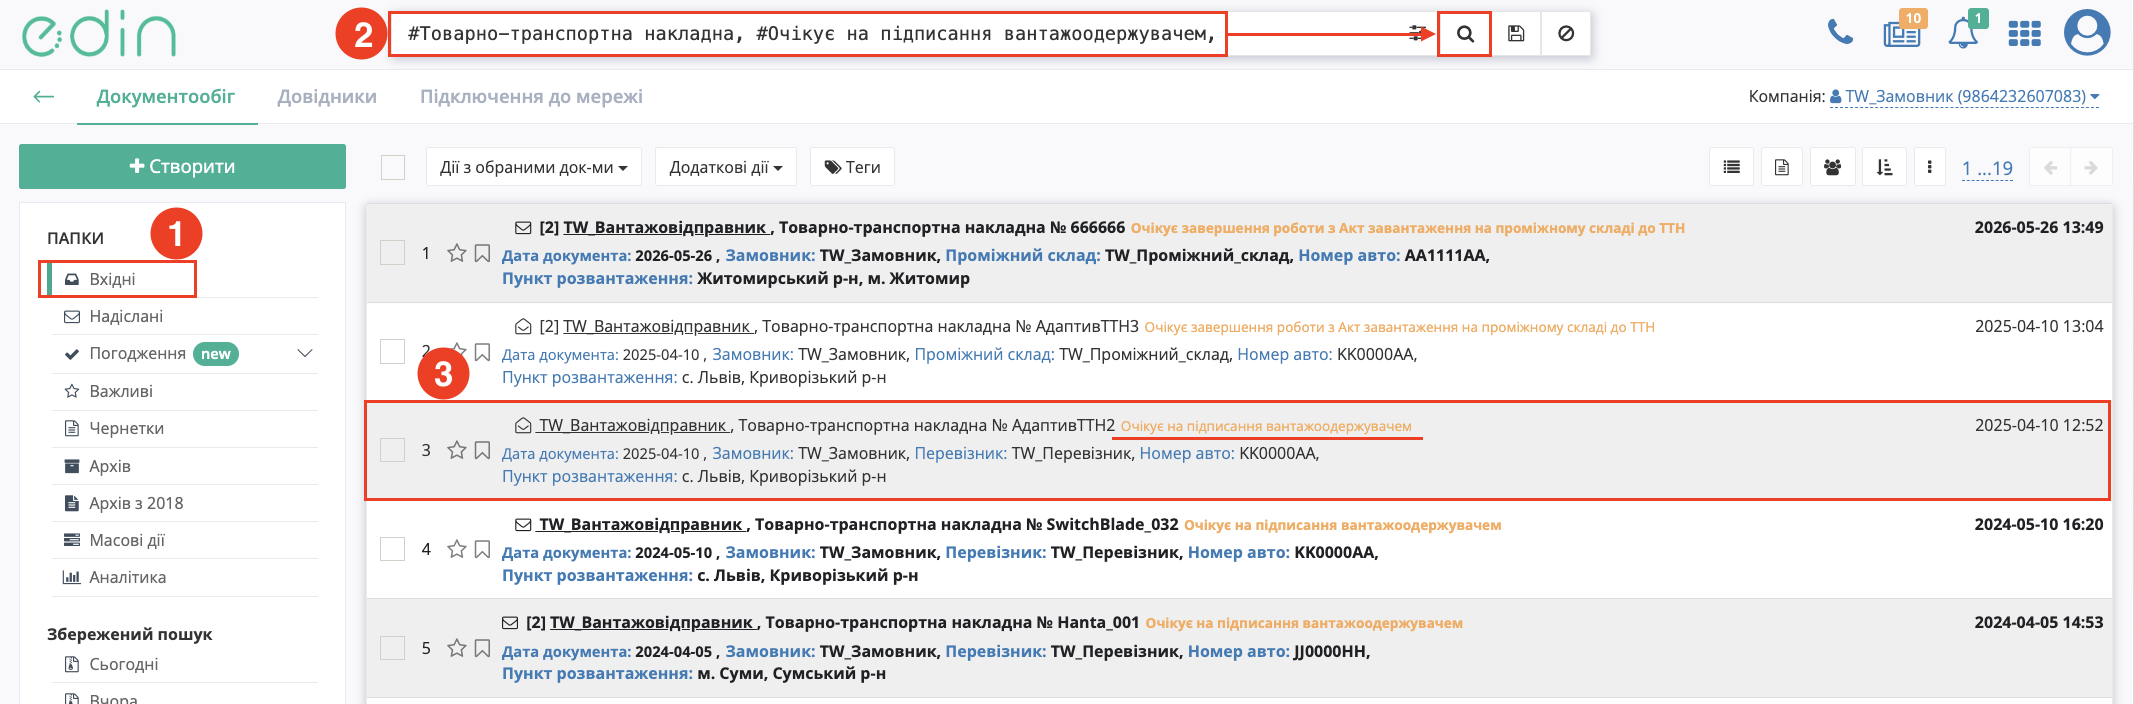Open the news feed icon with badge 10
Viewport: 2134px width, 704px height.
[1902, 33]
